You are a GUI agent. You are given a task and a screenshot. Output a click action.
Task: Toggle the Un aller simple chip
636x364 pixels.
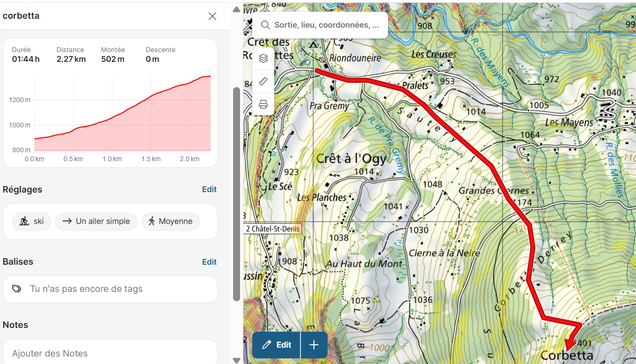coord(96,221)
